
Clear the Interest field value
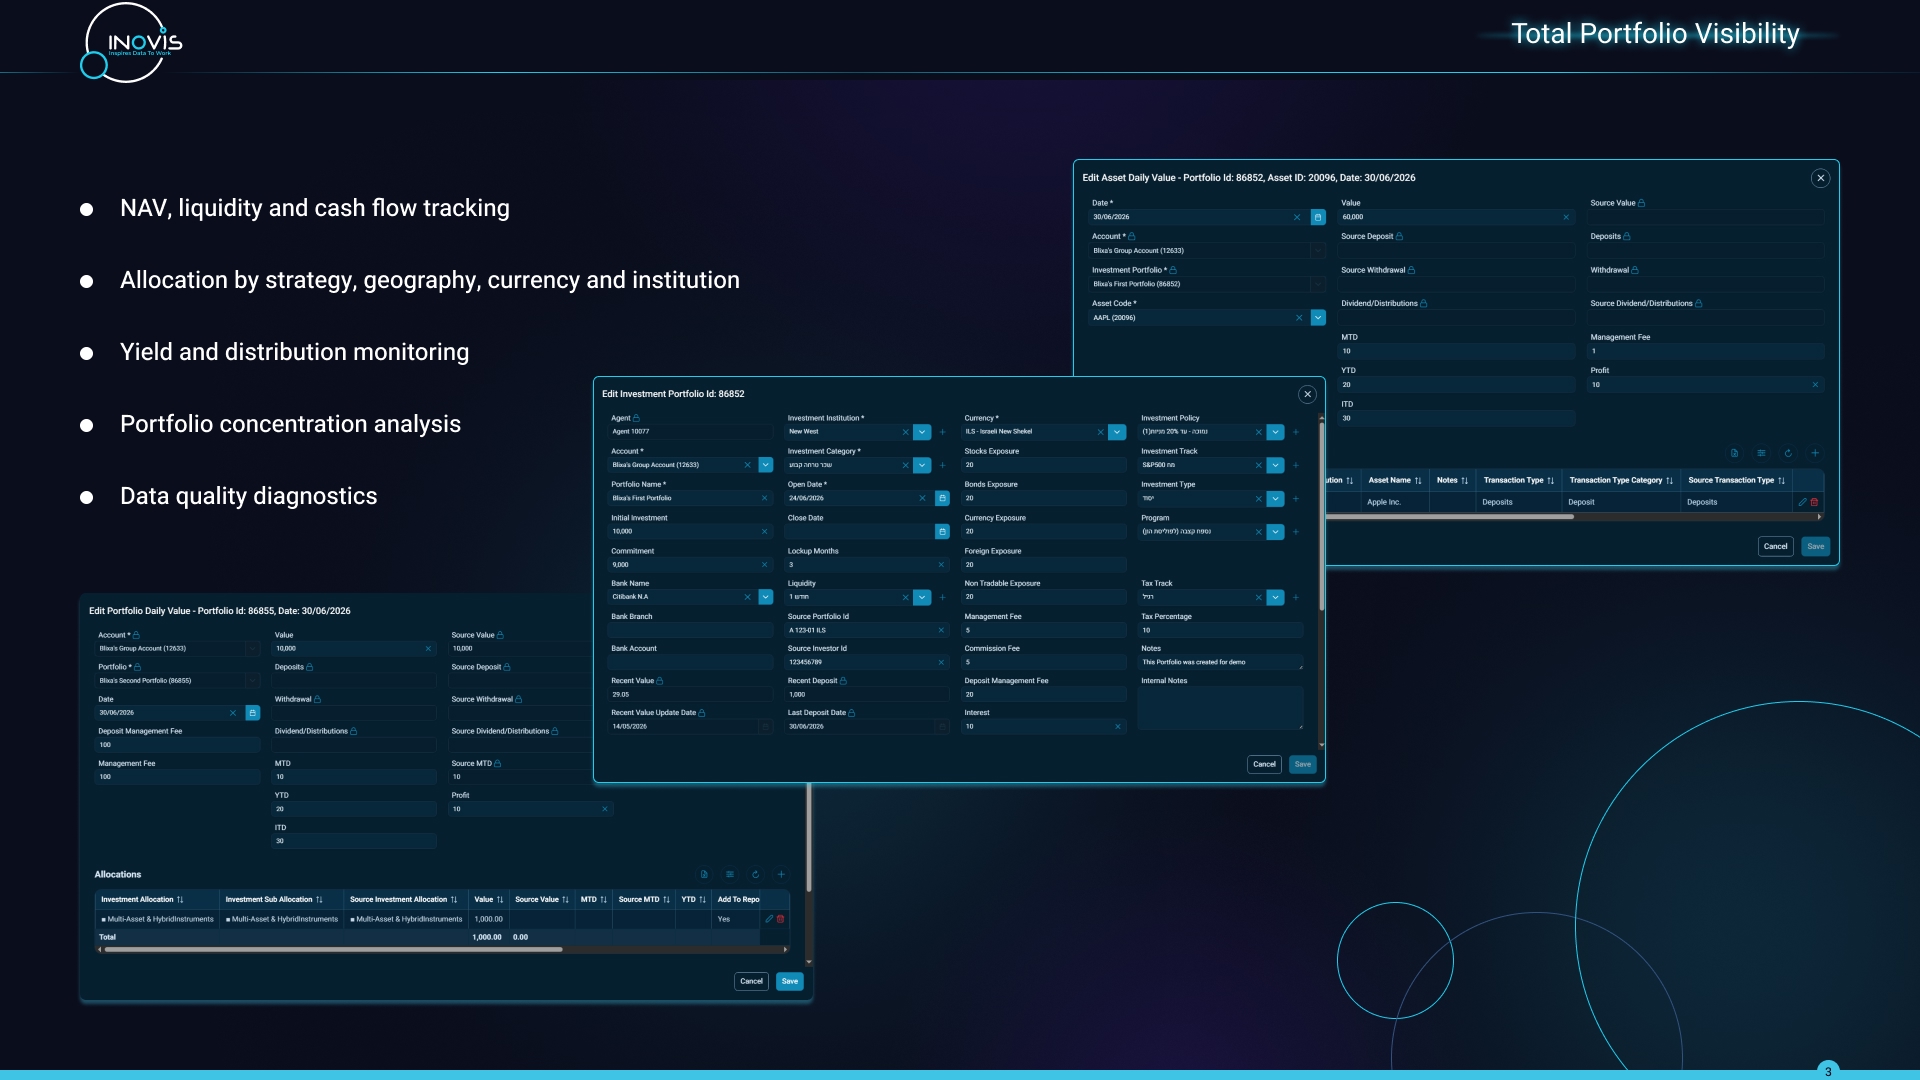click(x=1117, y=727)
